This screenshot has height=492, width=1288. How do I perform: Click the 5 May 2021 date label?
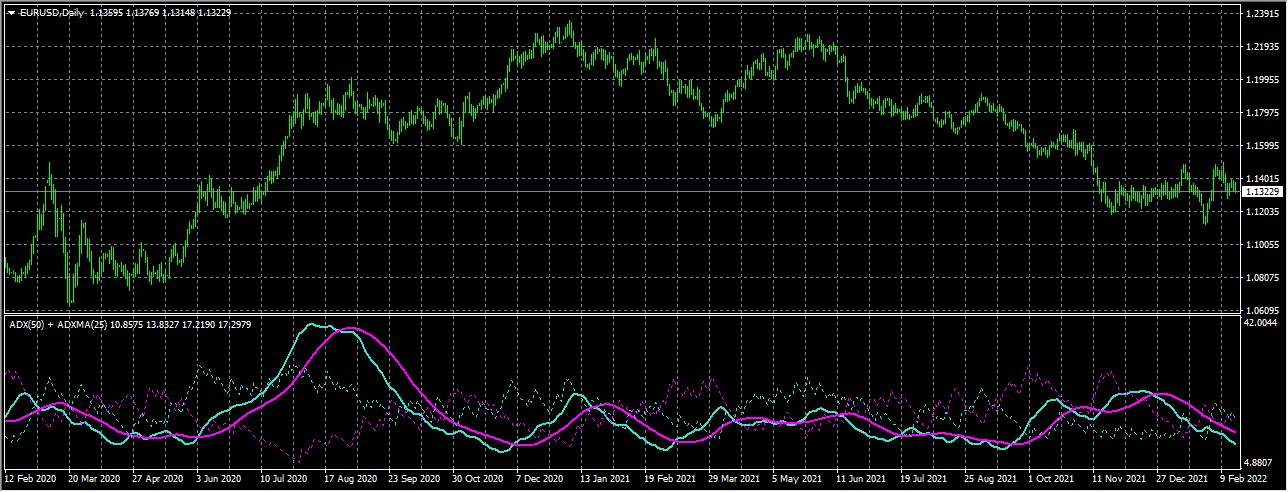click(798, 480)
